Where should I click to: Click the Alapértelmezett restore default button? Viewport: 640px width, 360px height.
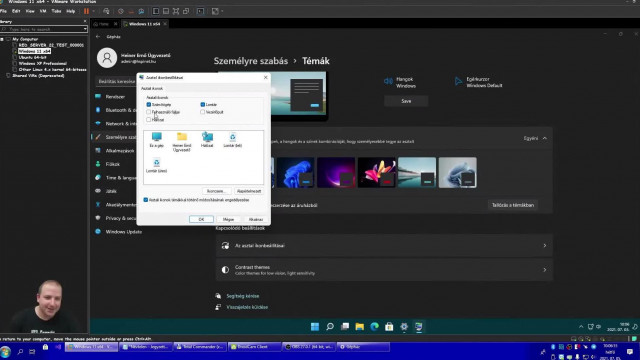[249, 191]
